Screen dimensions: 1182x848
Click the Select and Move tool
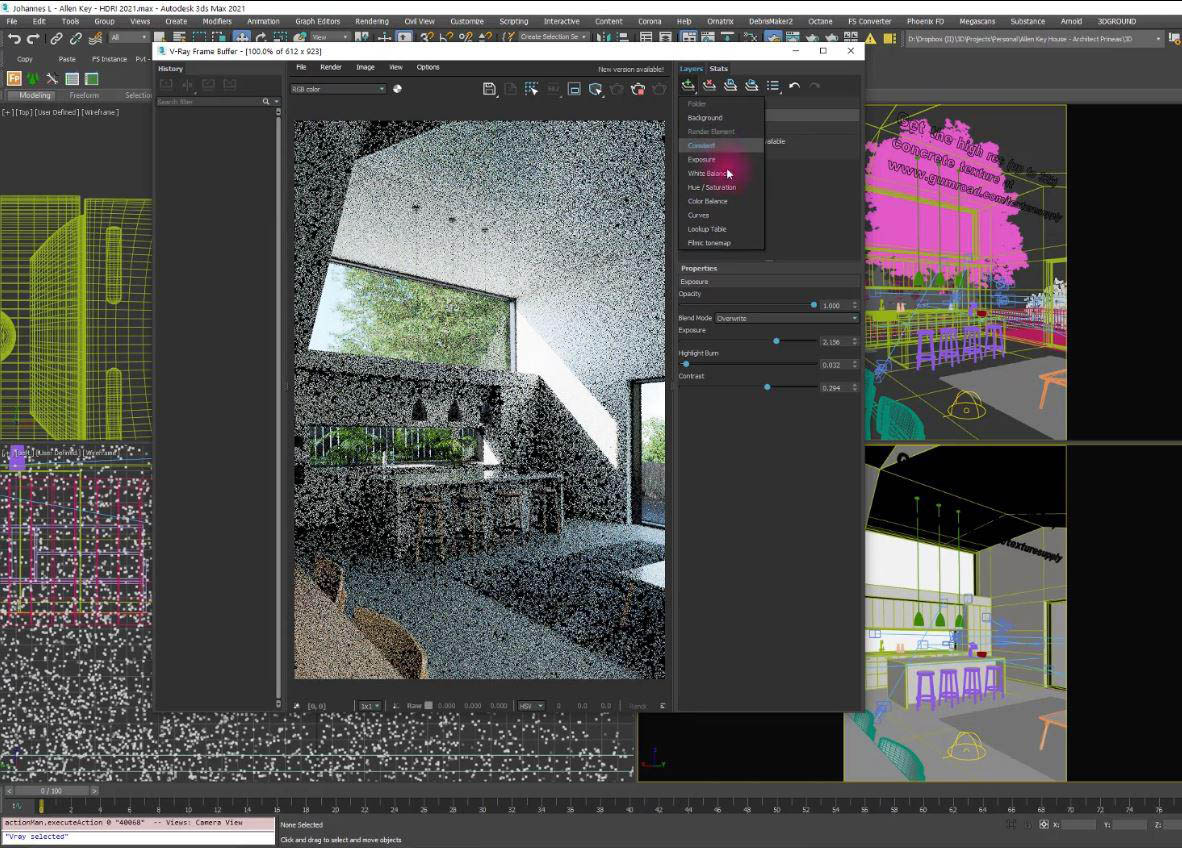(242, 38)
